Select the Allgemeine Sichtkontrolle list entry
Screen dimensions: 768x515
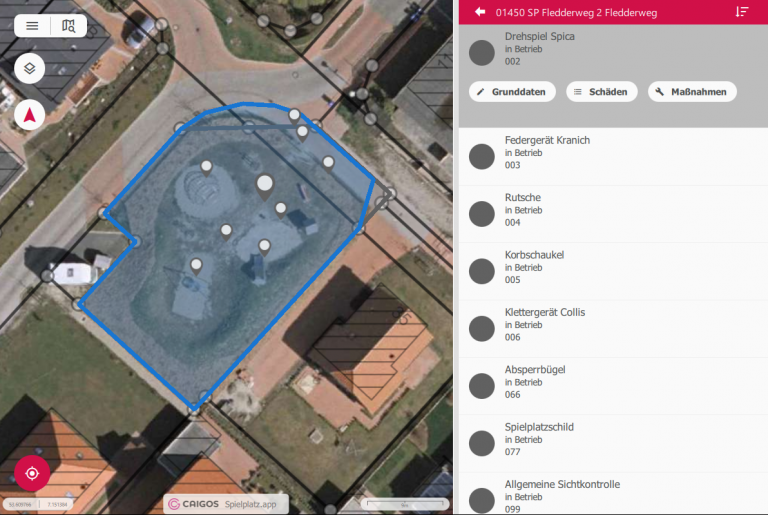click(x=613, y=494)
